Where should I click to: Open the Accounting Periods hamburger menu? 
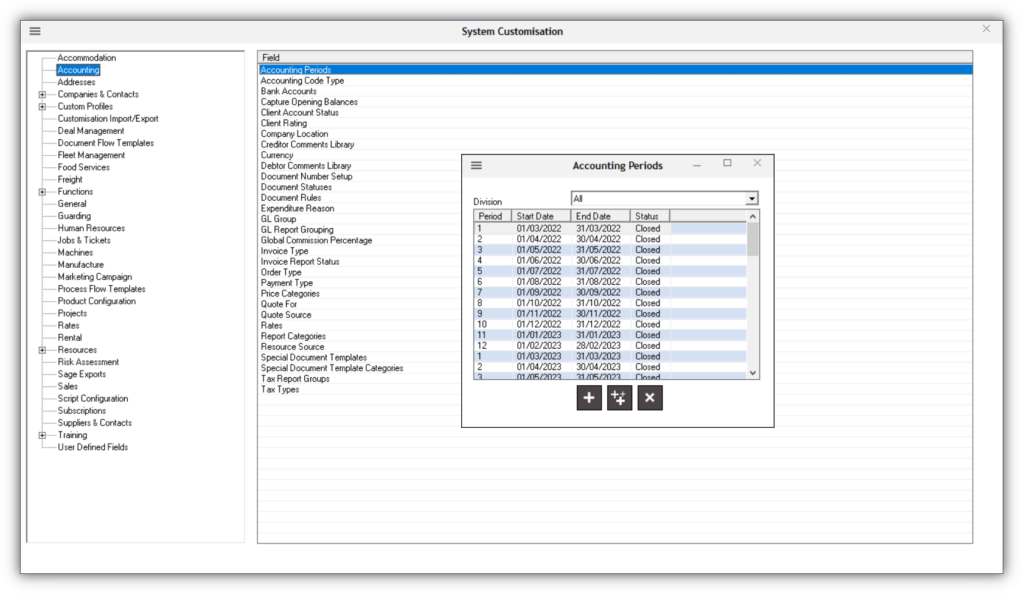477,165
